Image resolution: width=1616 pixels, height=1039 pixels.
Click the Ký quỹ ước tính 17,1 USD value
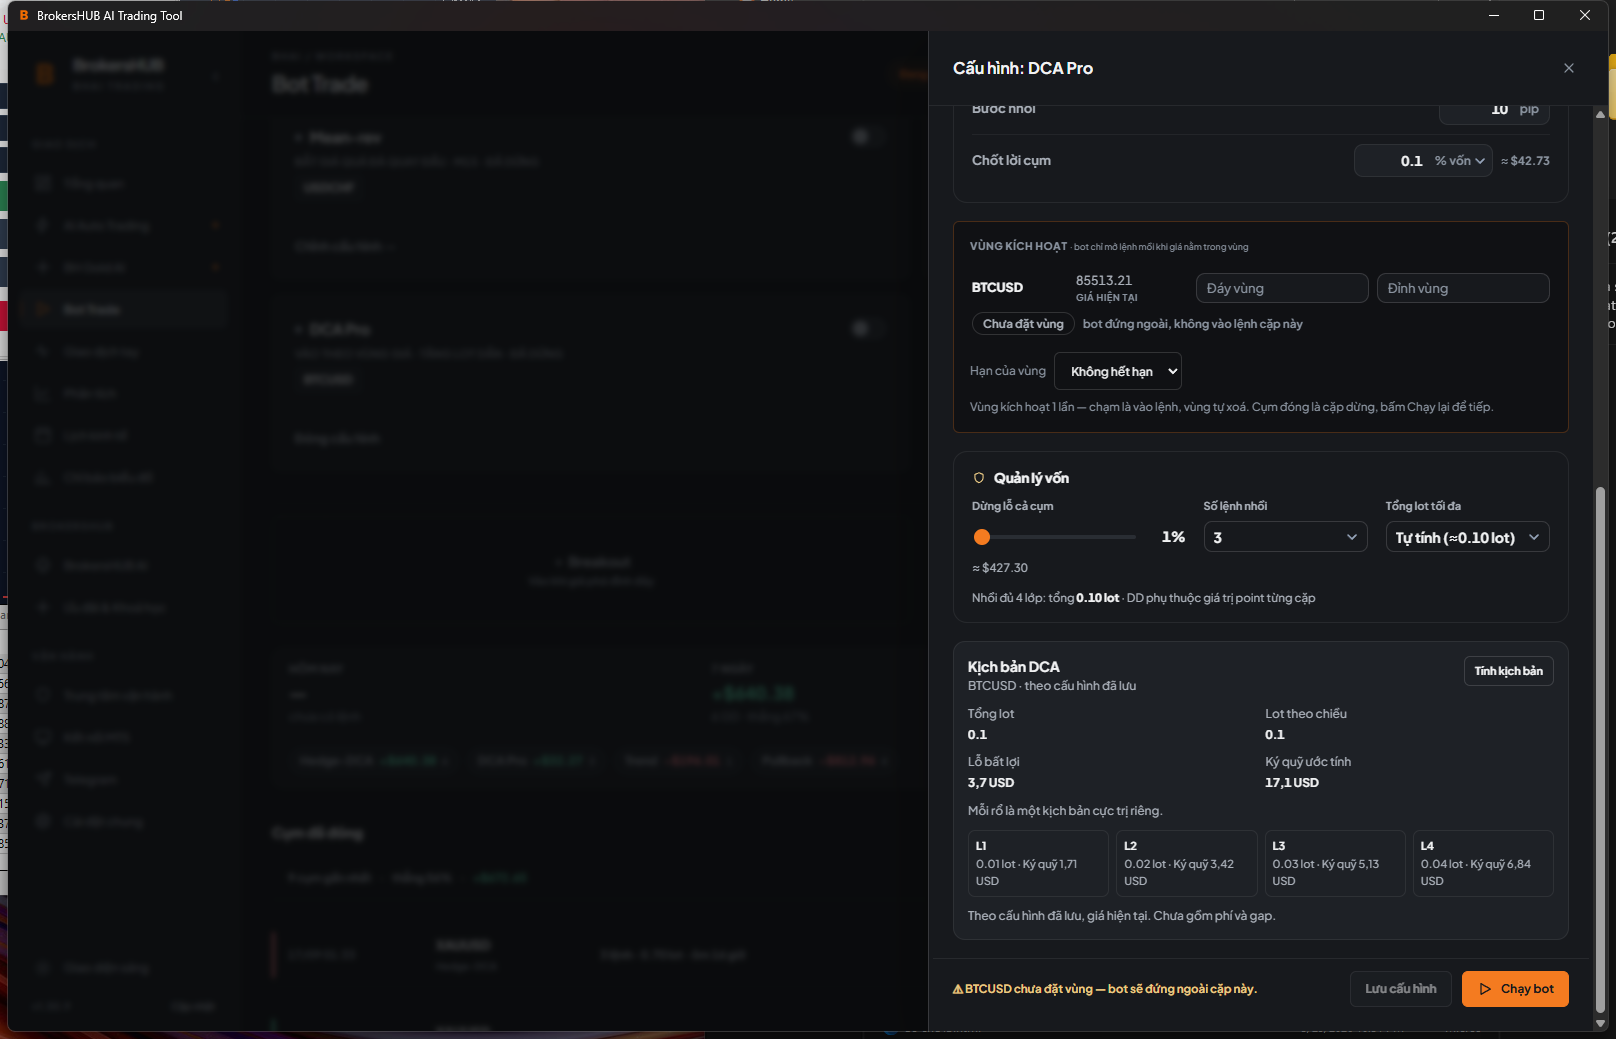(x=1292, y=783)
